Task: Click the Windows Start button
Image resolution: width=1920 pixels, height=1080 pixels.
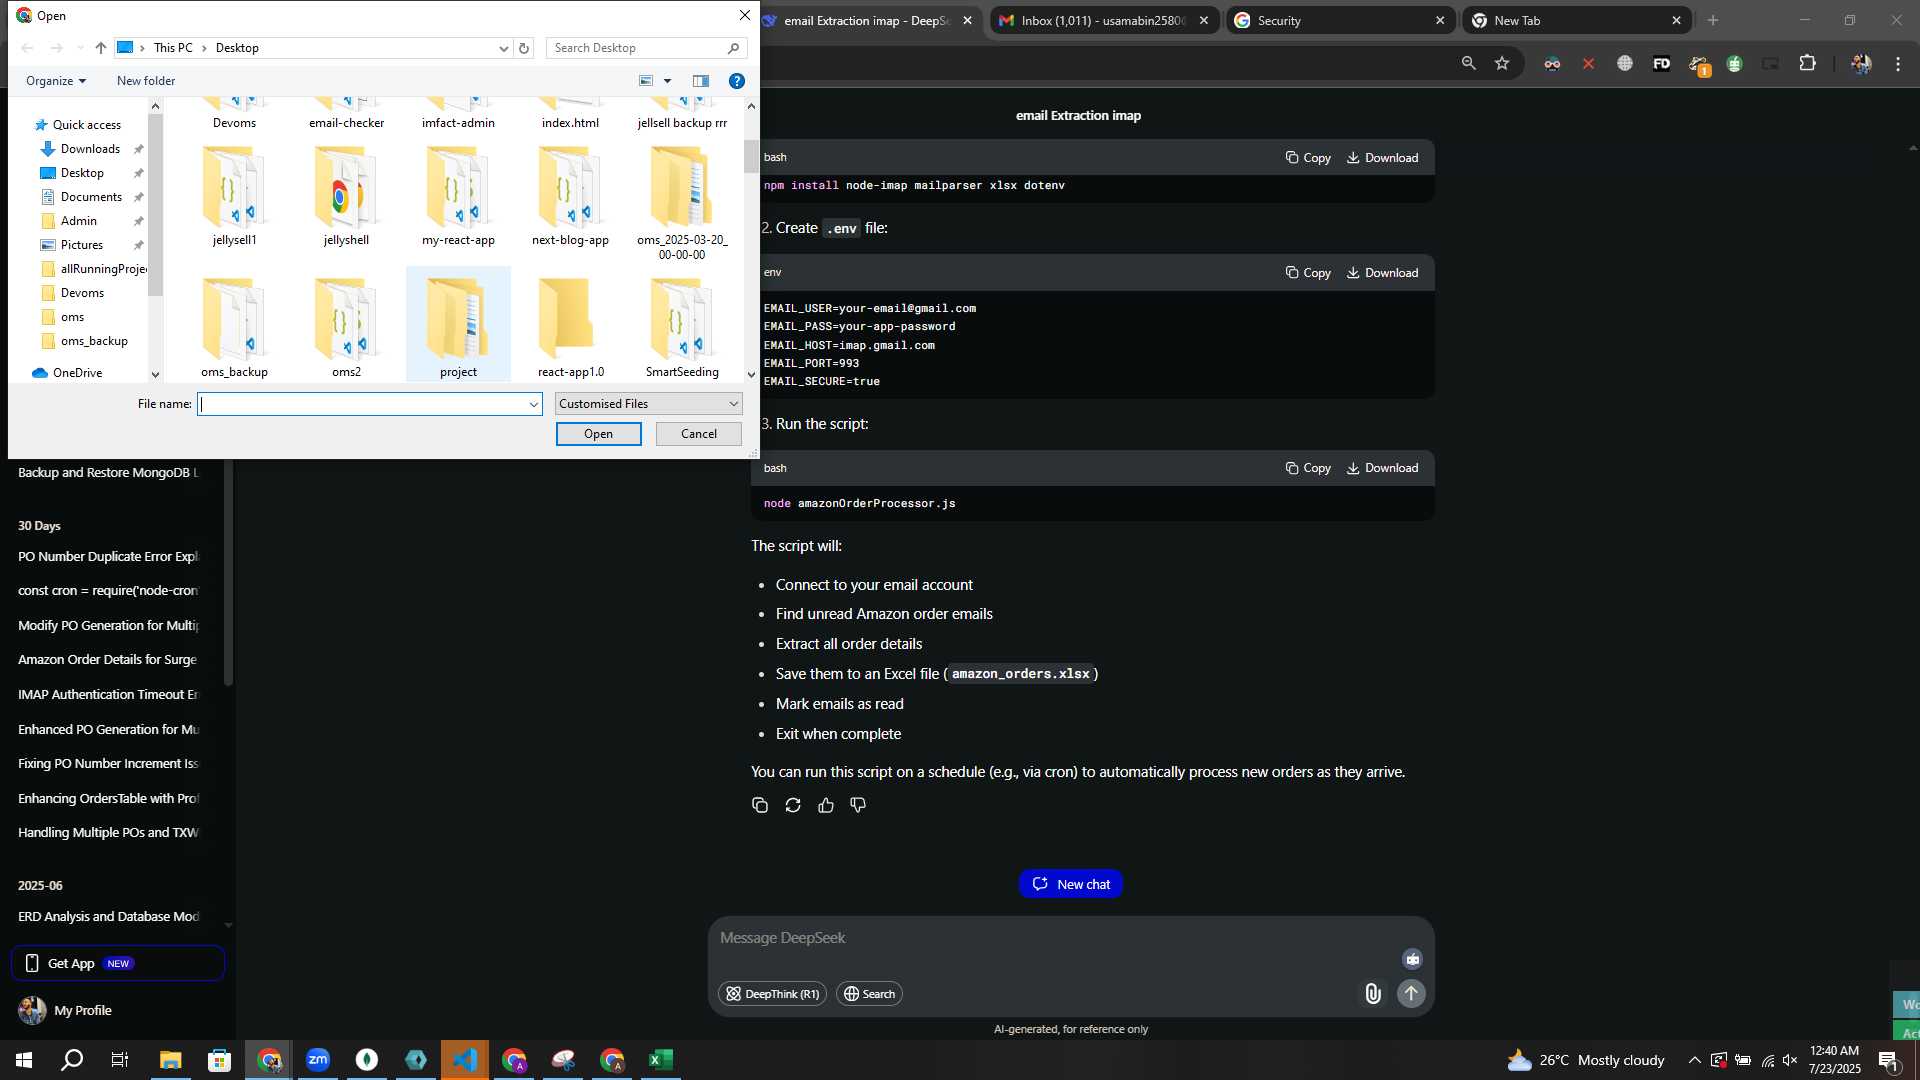Action: 24,1060
